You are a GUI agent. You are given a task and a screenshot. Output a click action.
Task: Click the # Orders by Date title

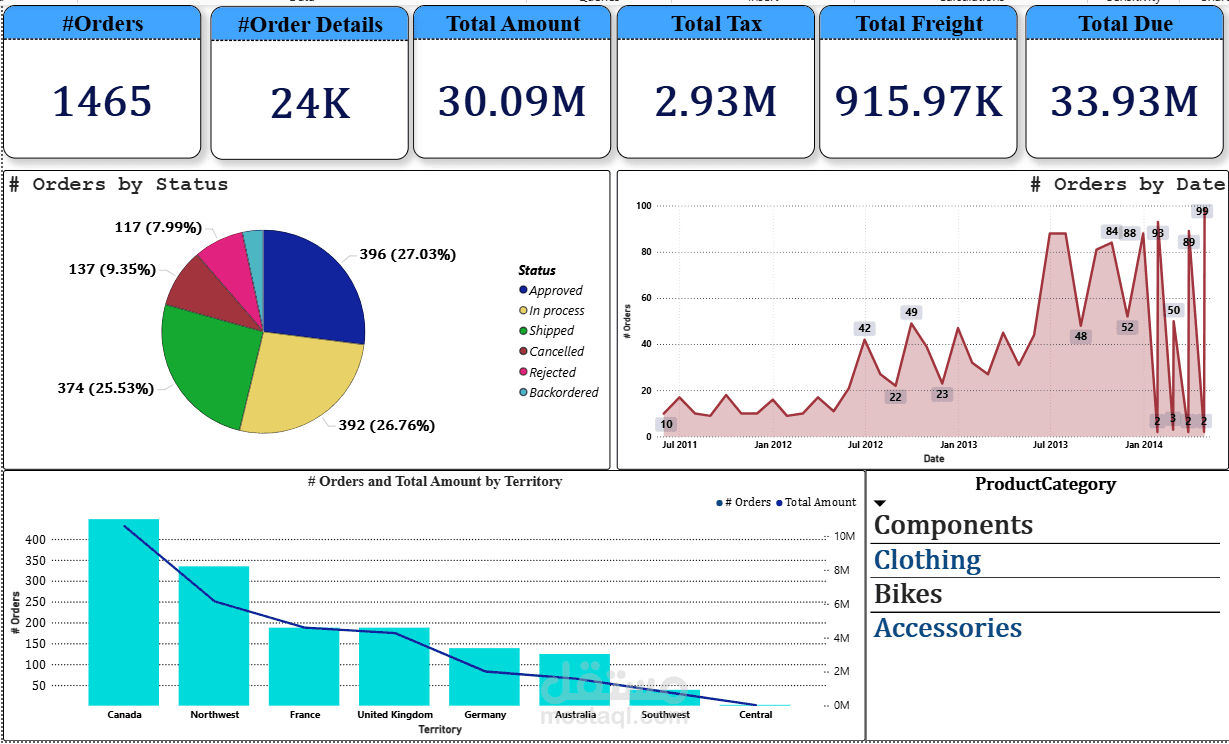(1127, 184)
